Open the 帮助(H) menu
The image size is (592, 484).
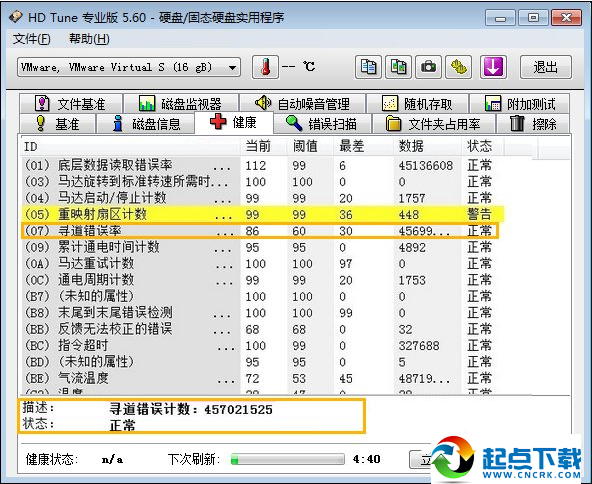[89, 39]
